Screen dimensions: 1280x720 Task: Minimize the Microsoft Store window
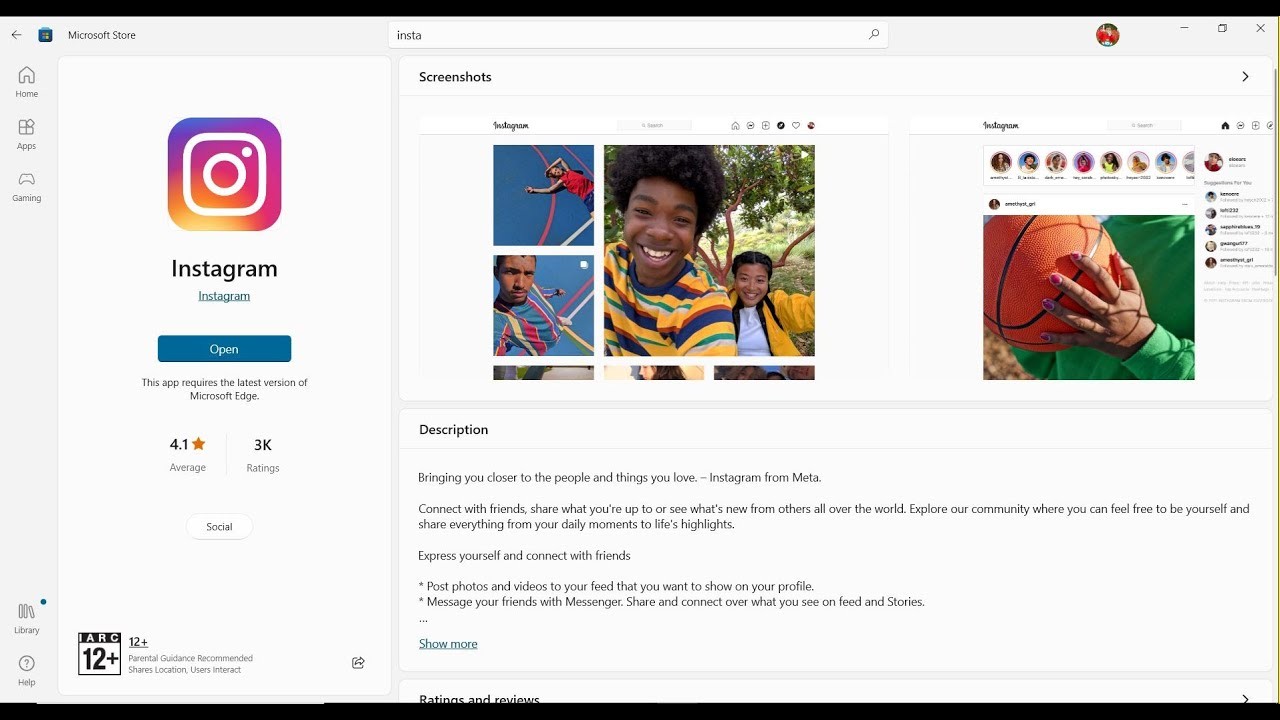pos(1184,28)
